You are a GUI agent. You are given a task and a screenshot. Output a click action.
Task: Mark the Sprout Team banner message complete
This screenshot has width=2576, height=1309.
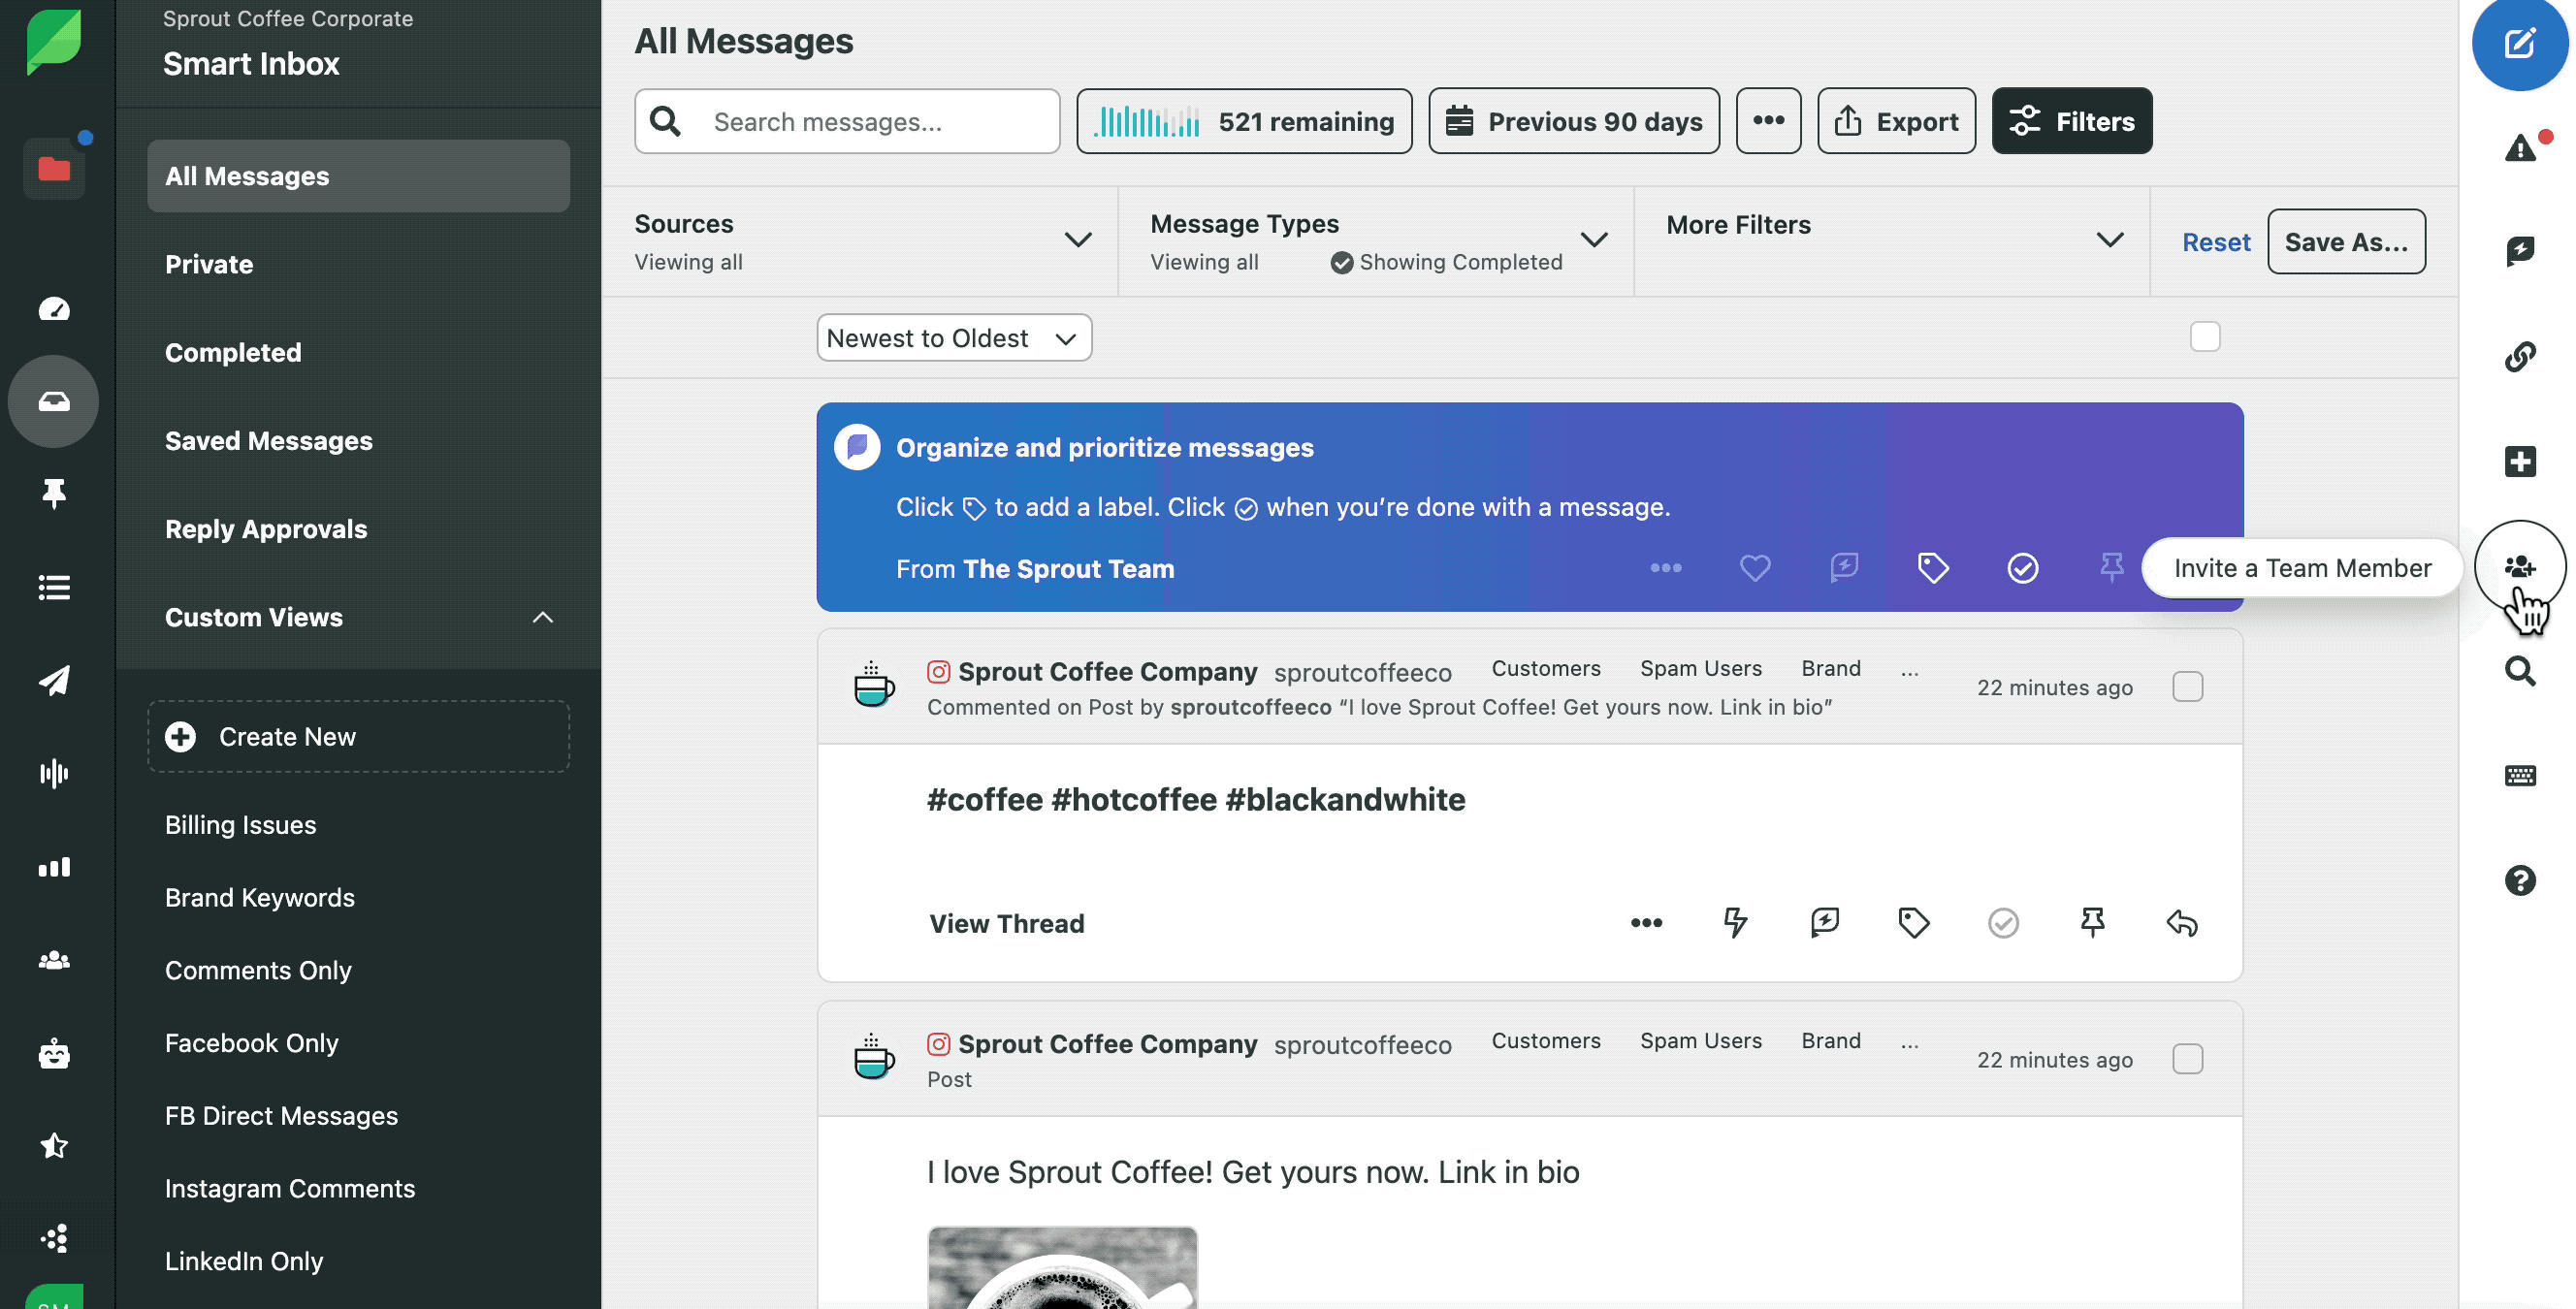pos(2022,568)
